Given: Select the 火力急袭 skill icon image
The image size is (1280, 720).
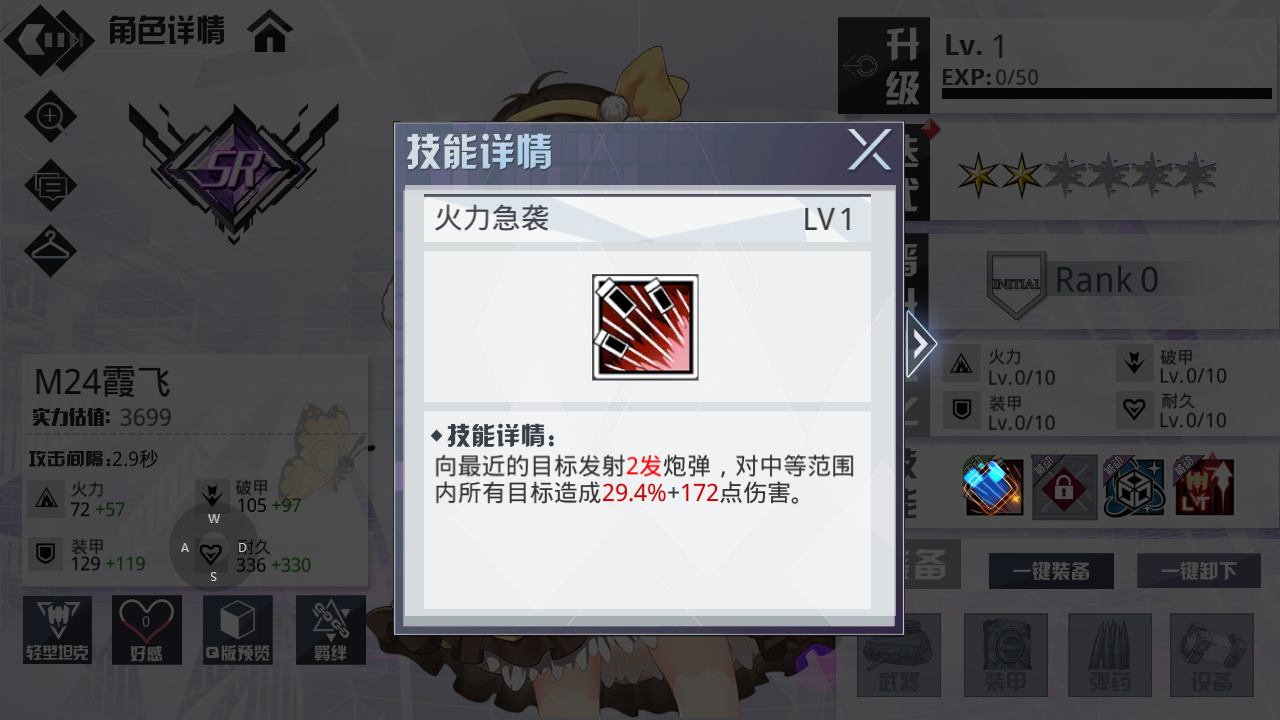Looking at the screenshot, I should (645, 327).
